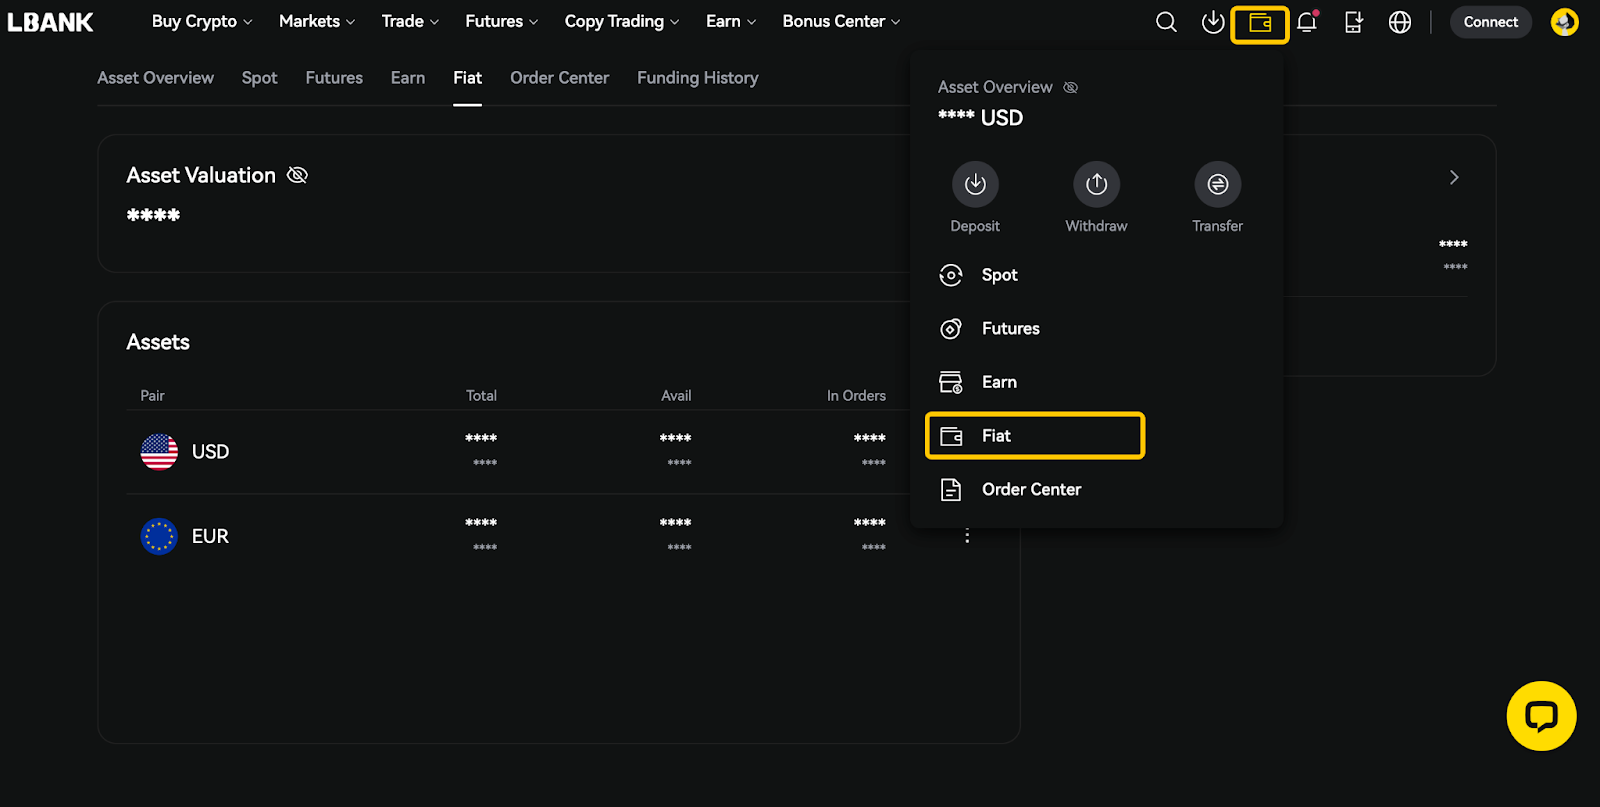1600x807 pixels.
Task: Click the USD currency name
Action: (210, 452)
